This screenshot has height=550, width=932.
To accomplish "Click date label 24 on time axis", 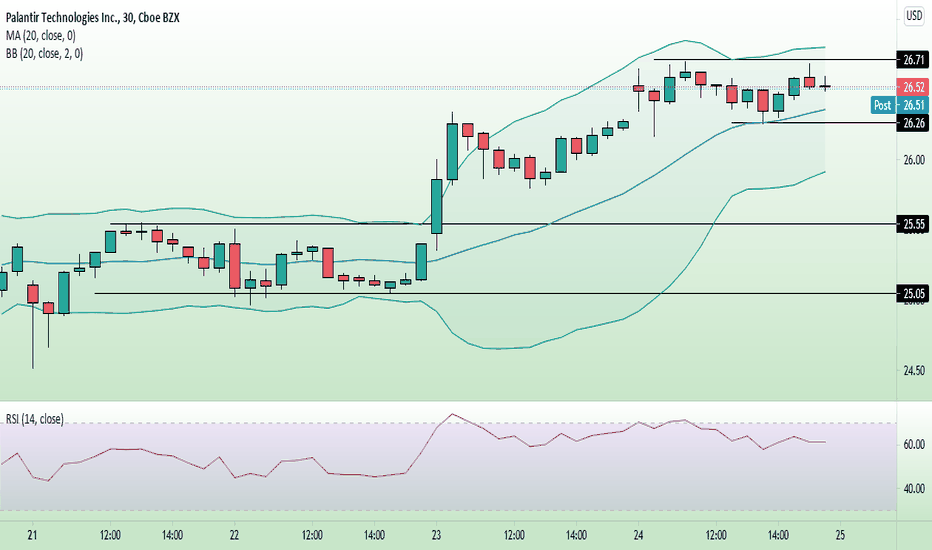I will click(x=638, y=535).
